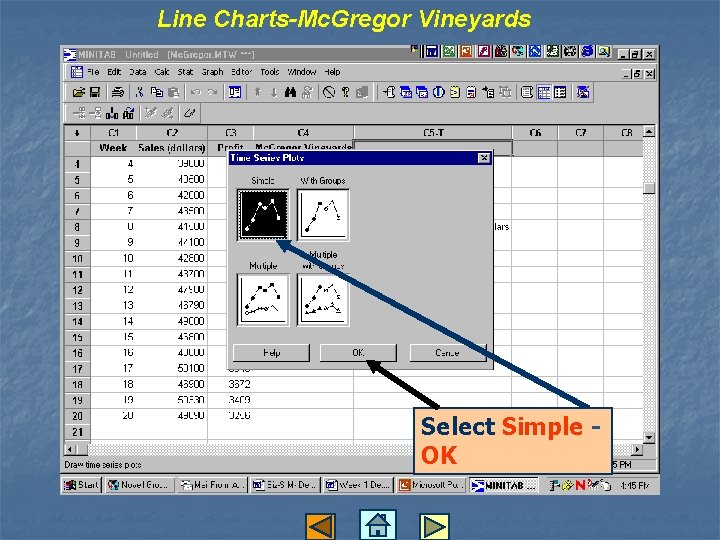The height and width of the screenshot is (540, 720).
Task: Click OK in Time Series Plots dialog
Action: (x=358, y=353)
